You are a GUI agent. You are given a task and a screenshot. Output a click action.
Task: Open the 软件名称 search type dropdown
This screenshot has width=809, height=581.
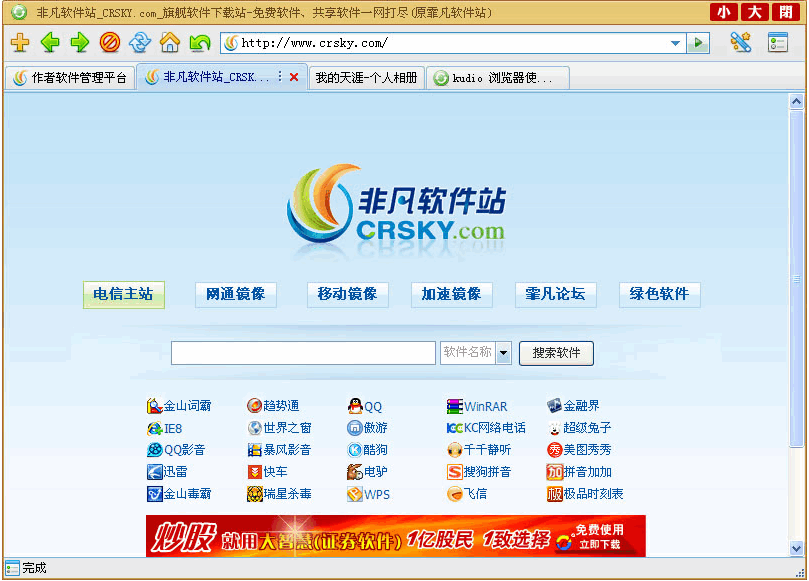[504, 353]
